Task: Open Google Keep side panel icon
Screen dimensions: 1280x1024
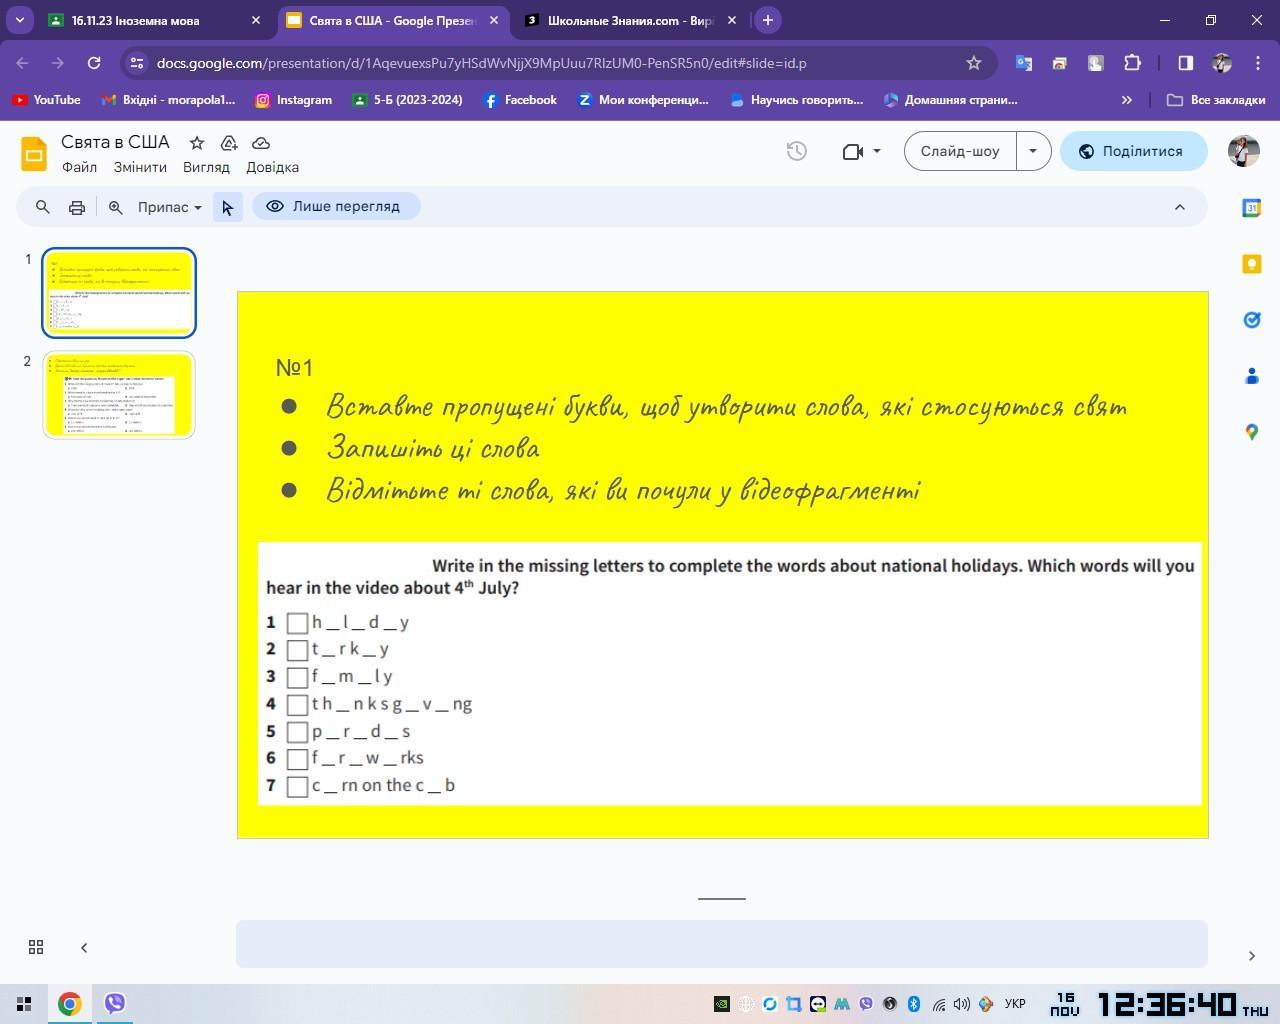Action: (x=1251, y=264)
